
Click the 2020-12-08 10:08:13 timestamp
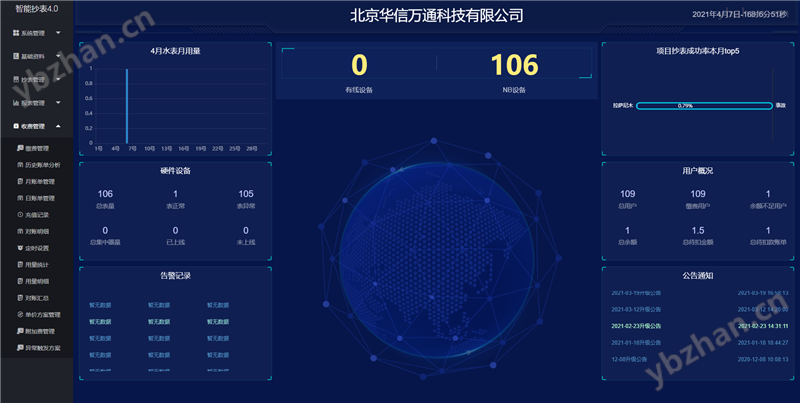click(763, 359)
